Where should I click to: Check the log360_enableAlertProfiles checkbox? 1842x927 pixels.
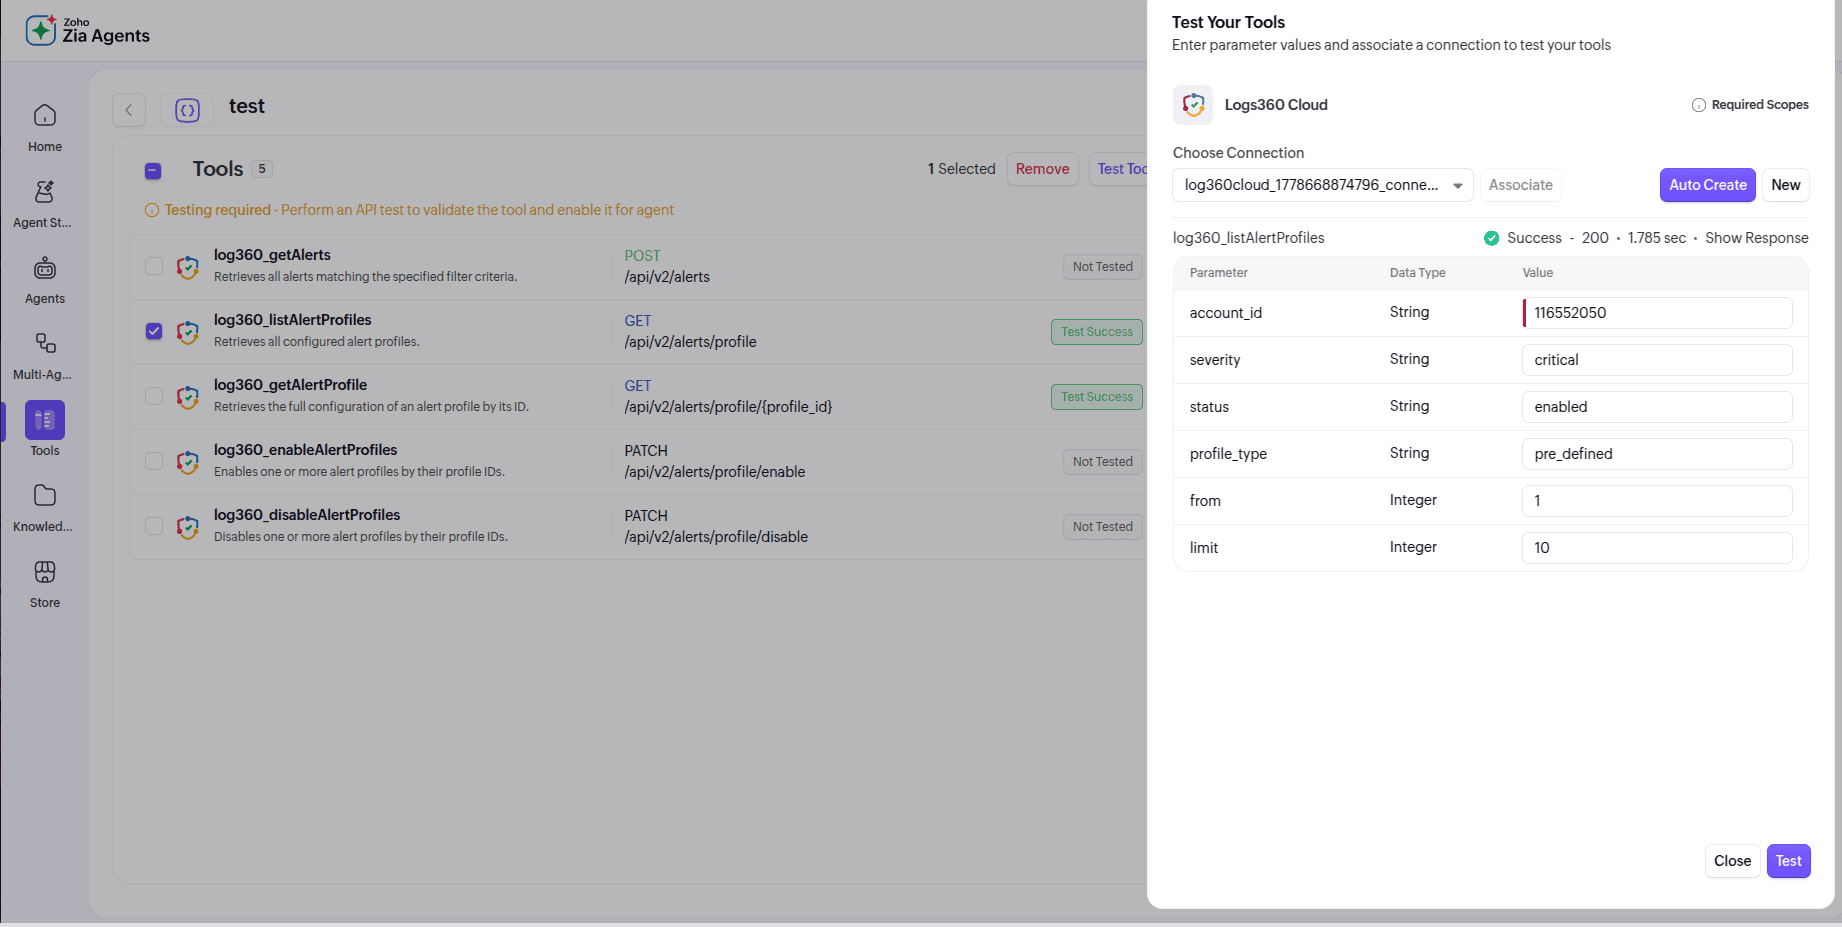tap(154, 461)
